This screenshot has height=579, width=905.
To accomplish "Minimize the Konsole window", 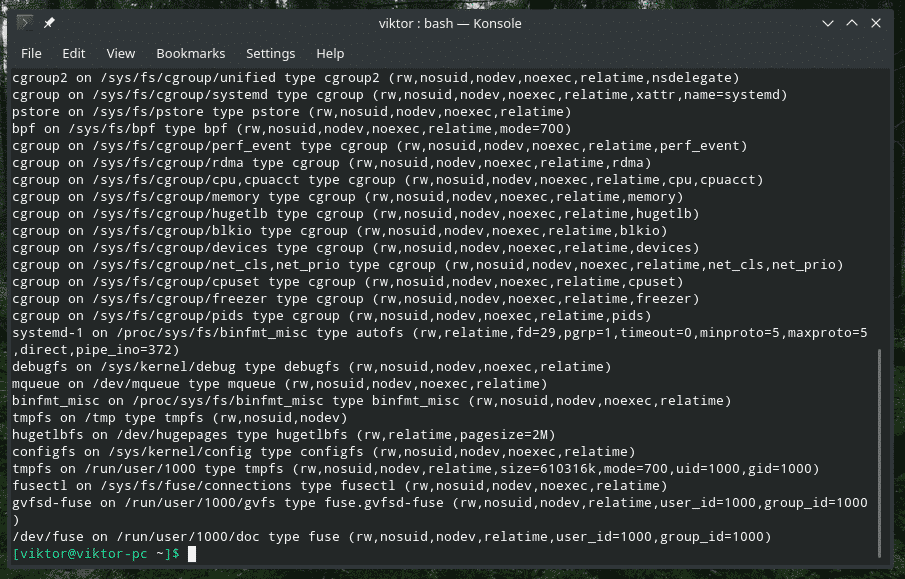I will coord(827,23).
